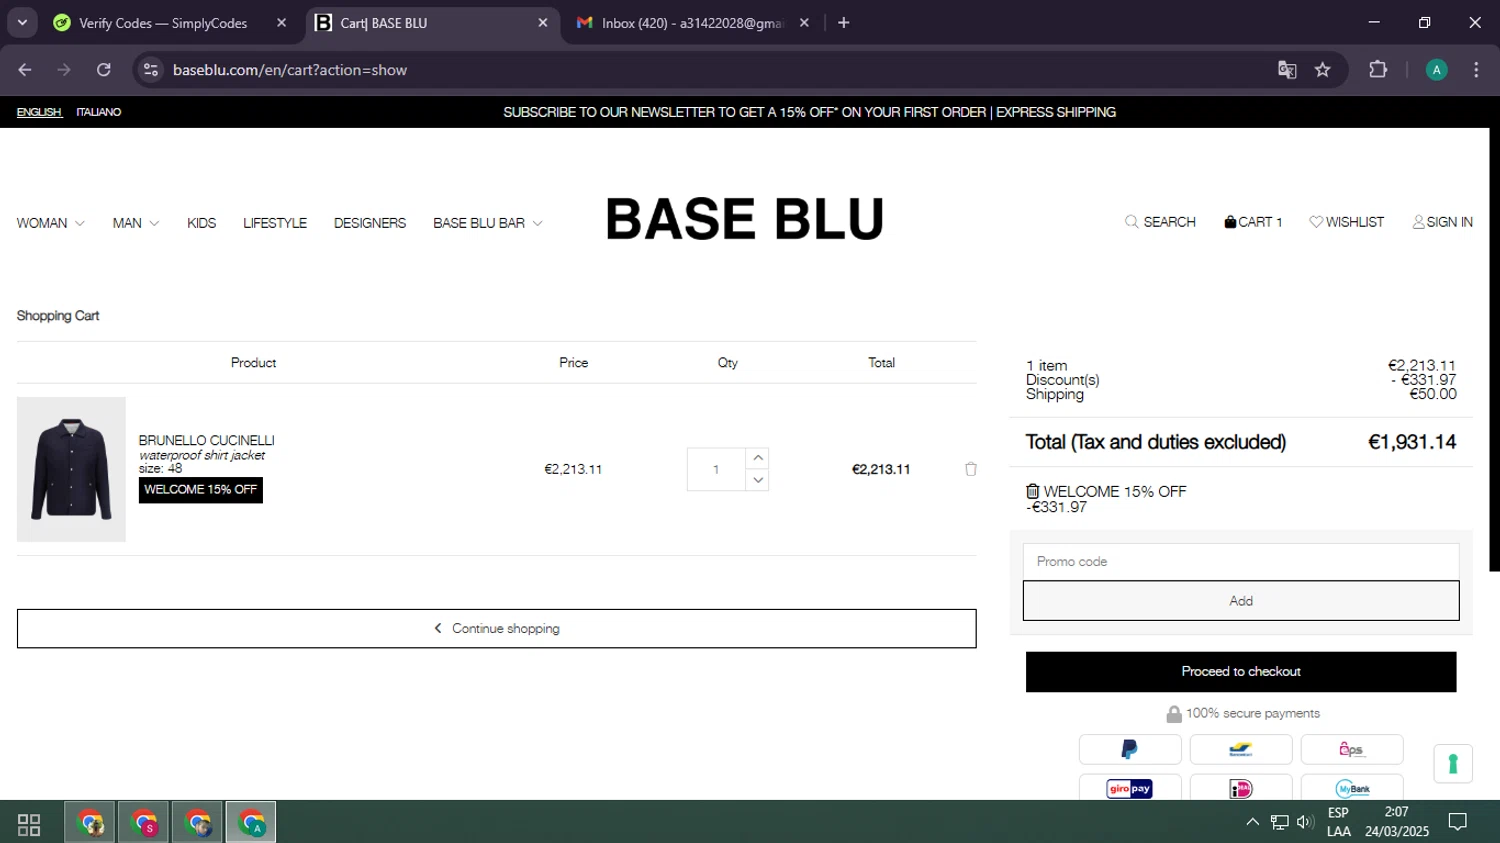Select the giropay payment logo
The width and height of the screenshot is (1500, 843).
1130,788
